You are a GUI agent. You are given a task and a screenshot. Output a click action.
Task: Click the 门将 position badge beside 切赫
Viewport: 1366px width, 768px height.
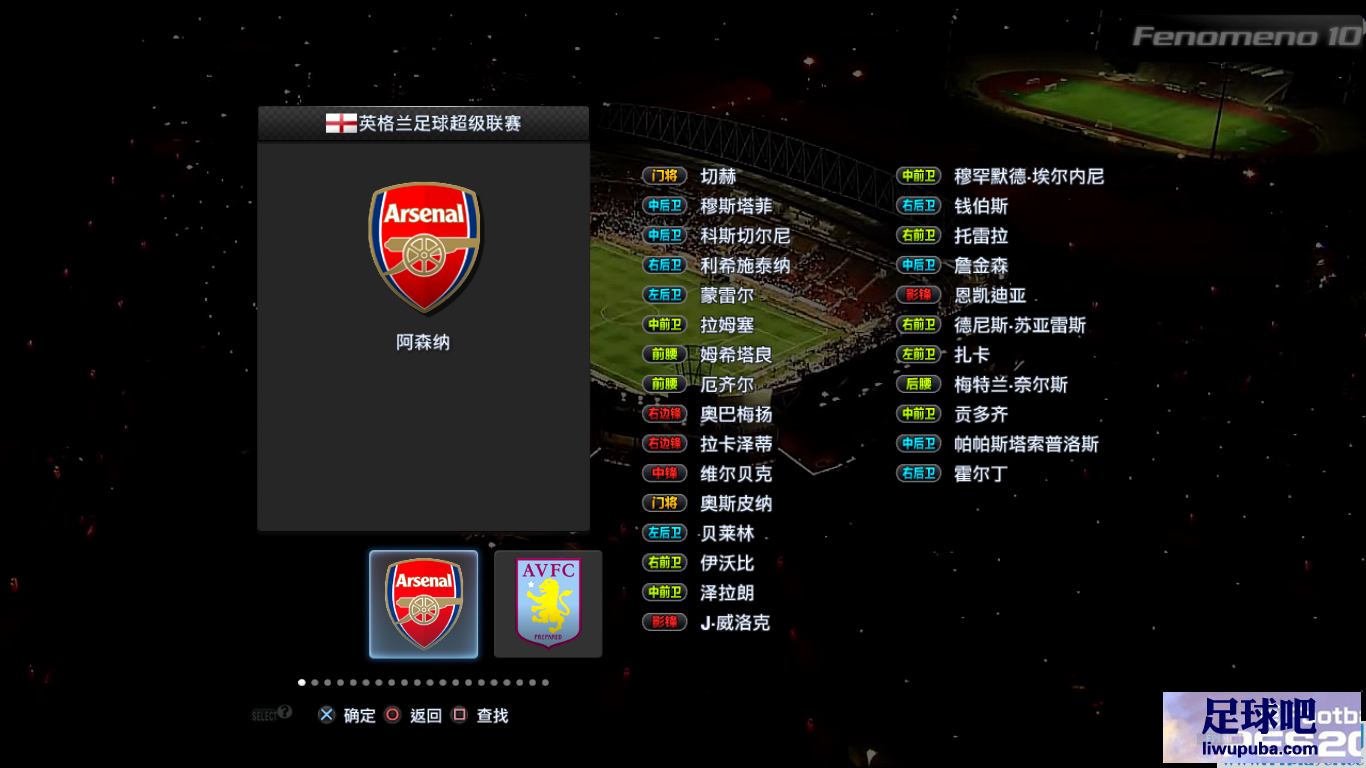665,176
